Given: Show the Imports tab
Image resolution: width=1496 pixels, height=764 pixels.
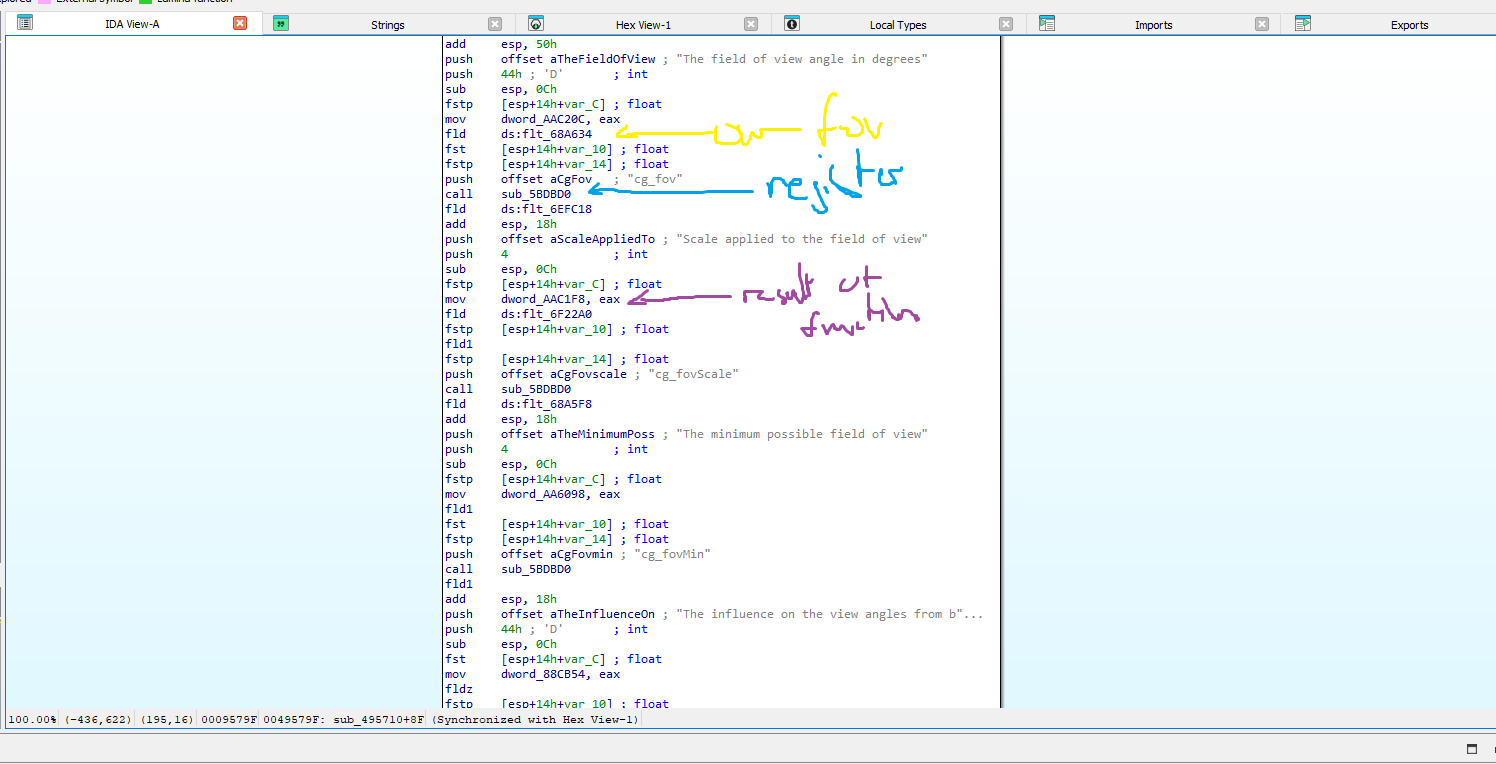Looking at the screenshot, I should [1153, 24].
